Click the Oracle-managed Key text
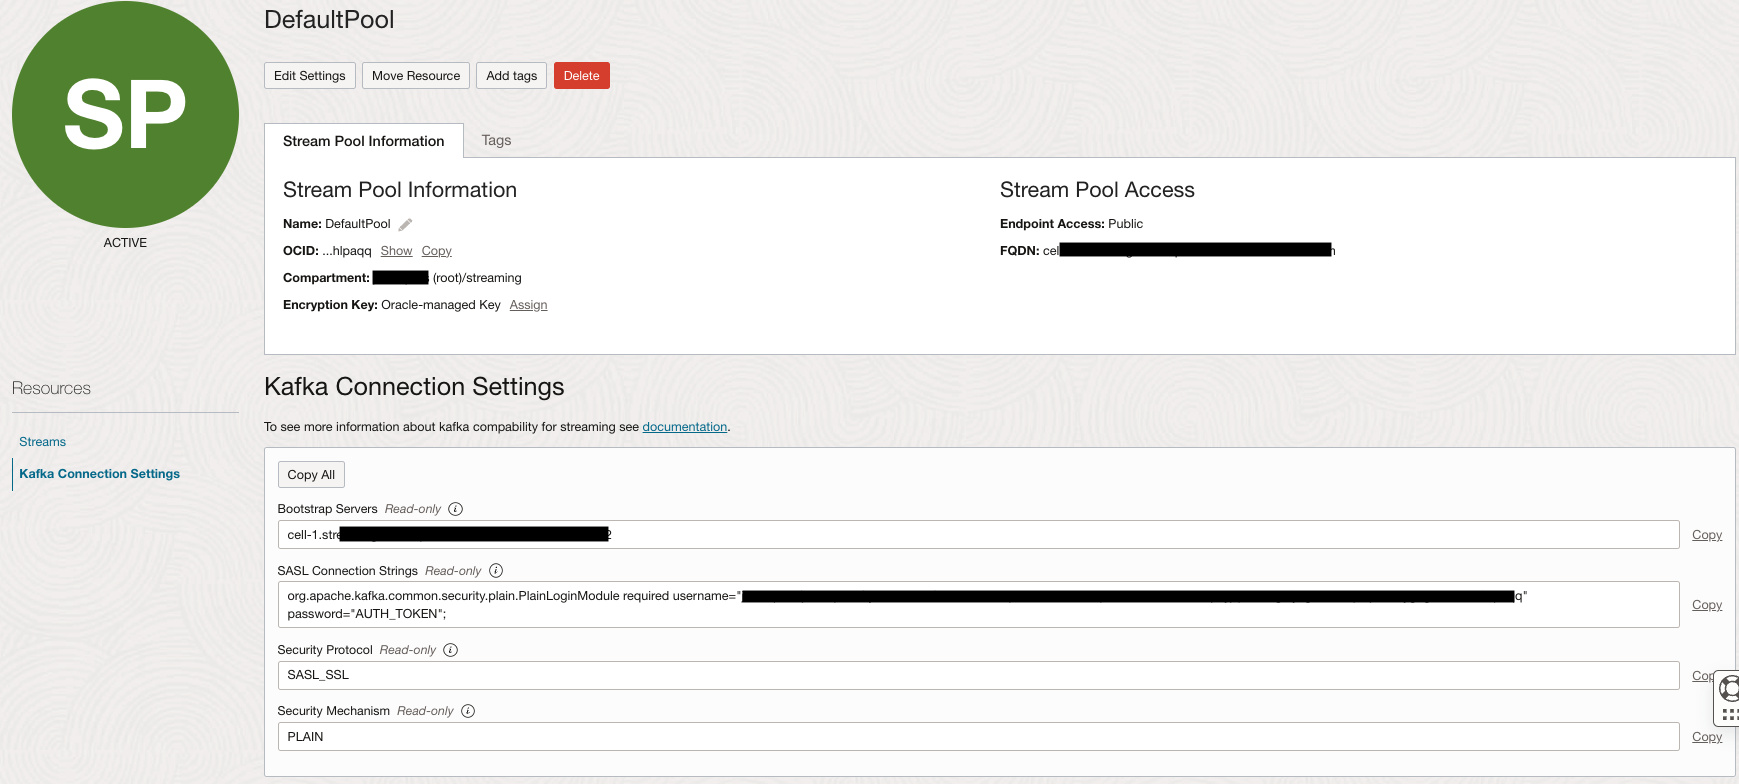 tap(441, 305)
